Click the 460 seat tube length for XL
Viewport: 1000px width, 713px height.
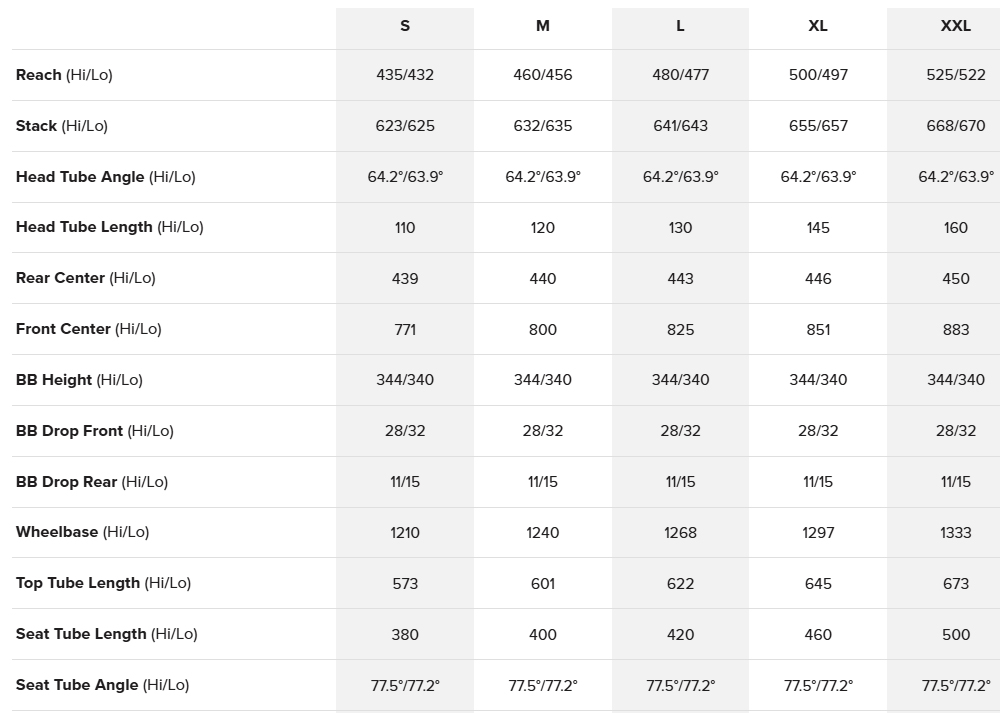pyautogui.click(x=818, y=634)
